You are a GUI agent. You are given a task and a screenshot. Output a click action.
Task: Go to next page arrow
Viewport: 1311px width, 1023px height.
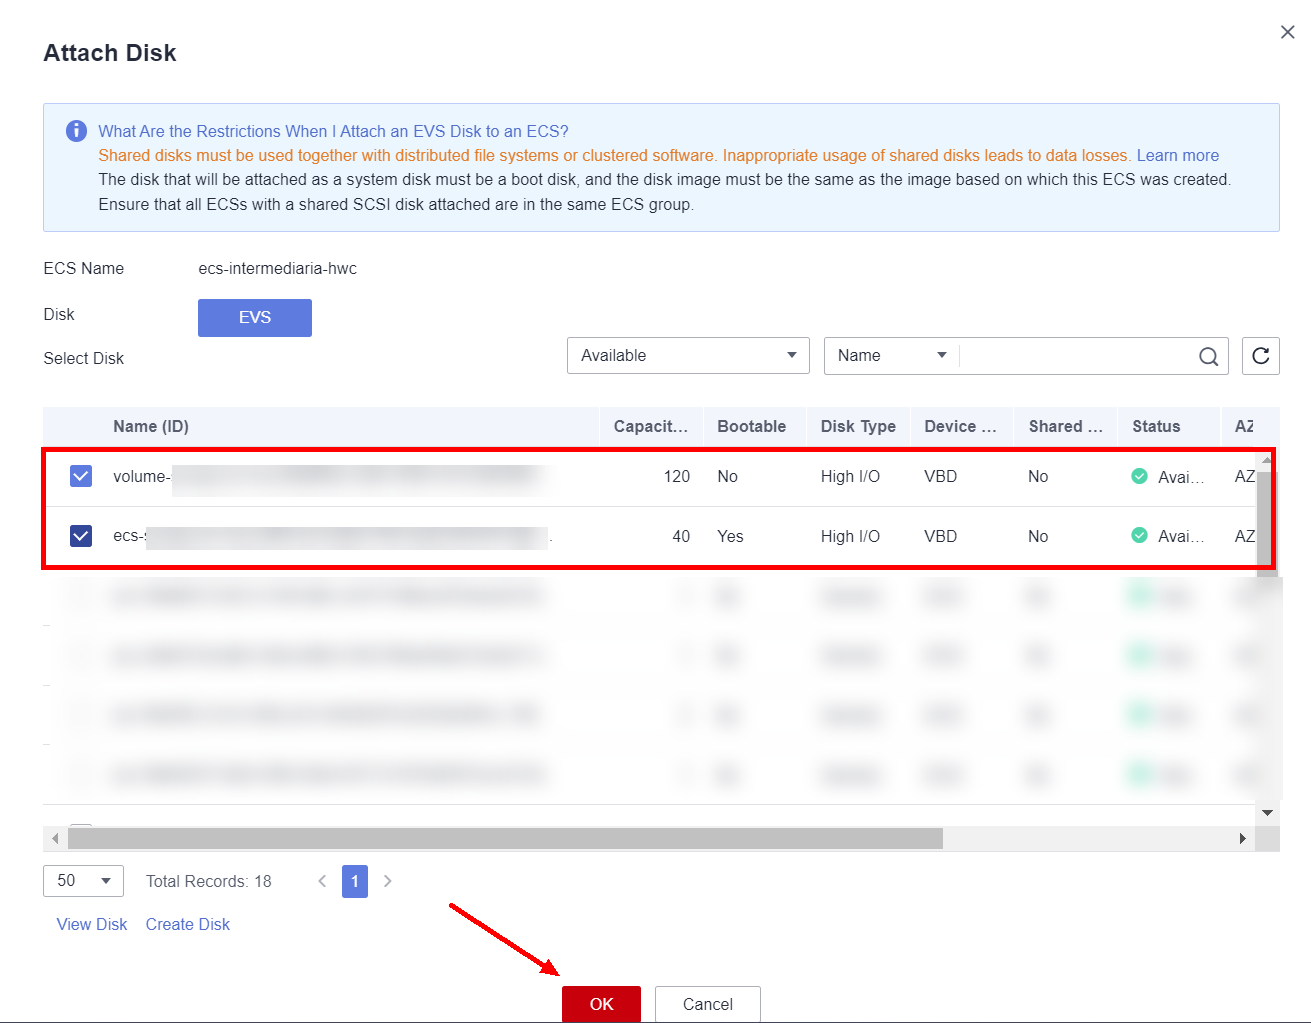pyautogui.click(x=388, y=881)
